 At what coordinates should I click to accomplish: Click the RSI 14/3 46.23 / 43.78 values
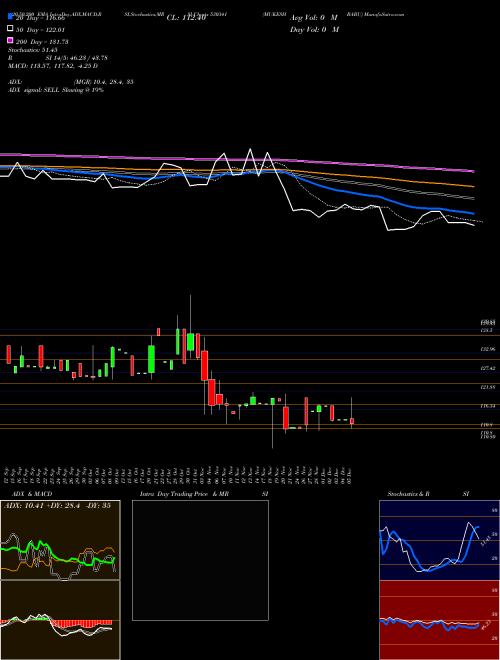click(77, 58)
